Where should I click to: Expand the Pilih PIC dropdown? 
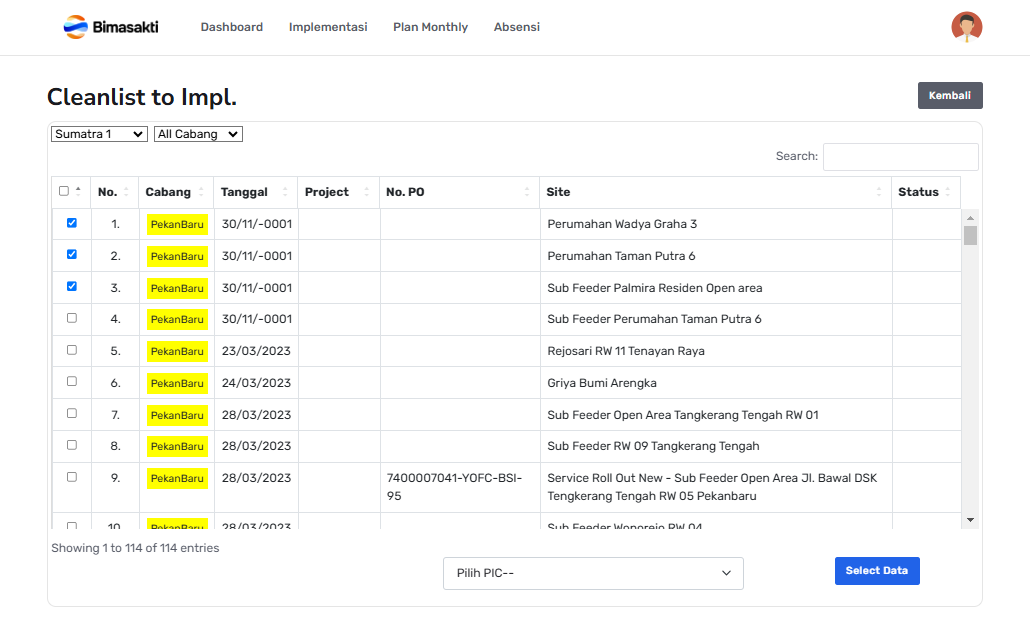[593, 573]
